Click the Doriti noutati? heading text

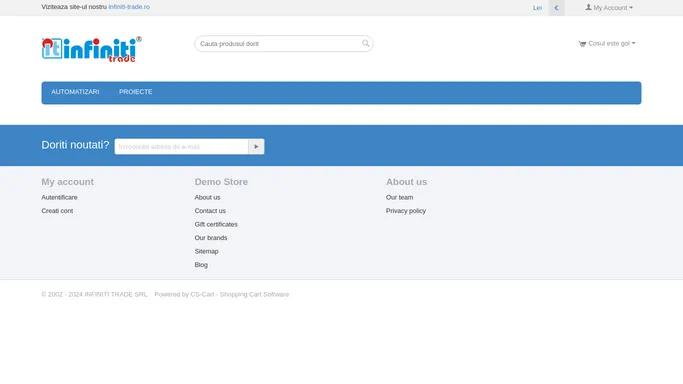[x=75, y=145]
